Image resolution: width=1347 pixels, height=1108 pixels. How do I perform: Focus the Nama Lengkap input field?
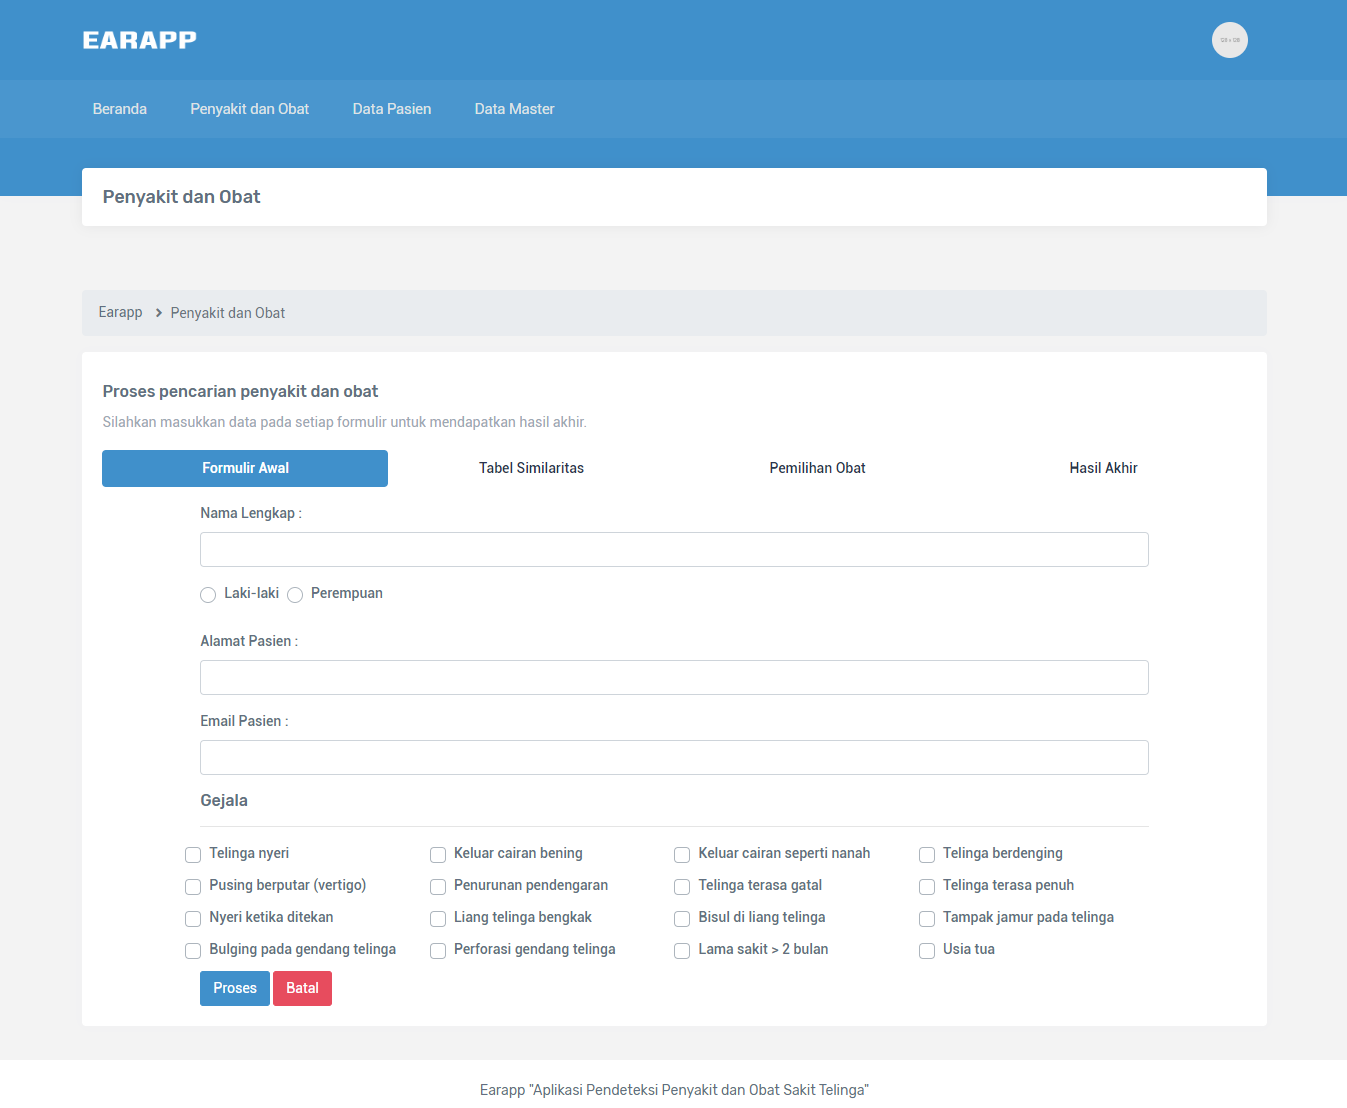[x=674, y=550]
